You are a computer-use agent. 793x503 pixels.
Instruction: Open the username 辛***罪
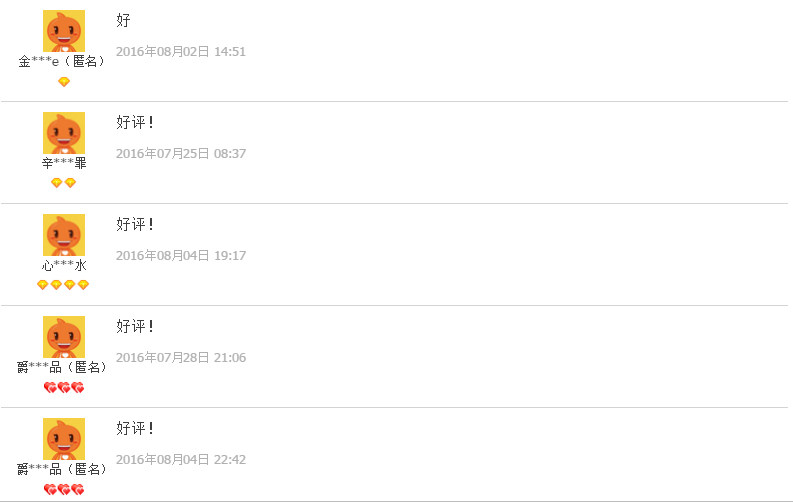coord(64,163)
